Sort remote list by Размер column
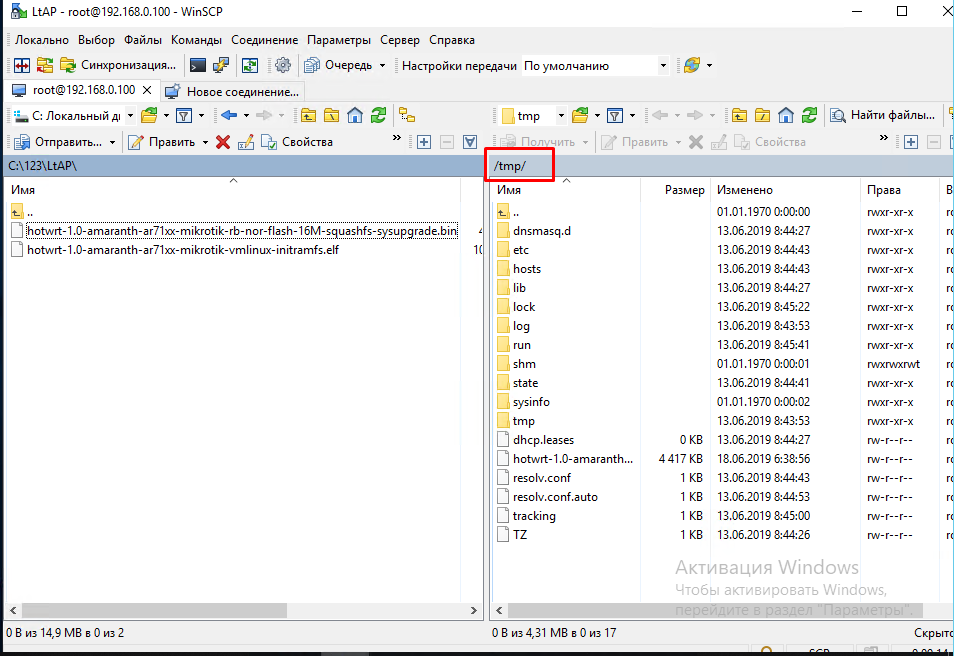The width and height of the screenshot is (954, 656). coord(676,190)
